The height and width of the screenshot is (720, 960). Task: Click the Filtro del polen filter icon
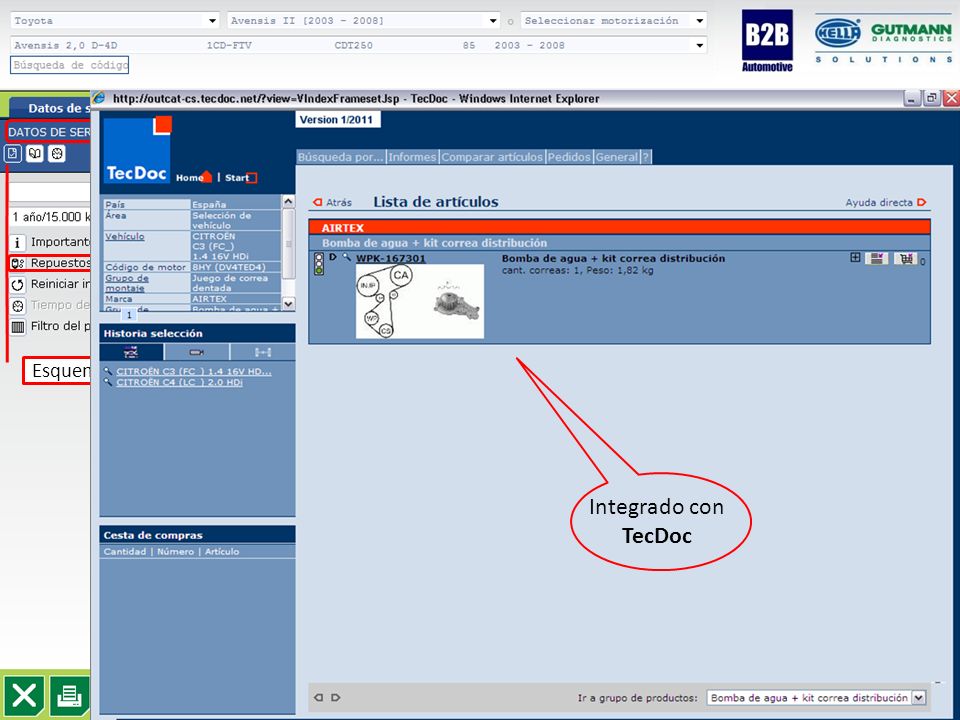pyautogui.click(x=18, y=327)
